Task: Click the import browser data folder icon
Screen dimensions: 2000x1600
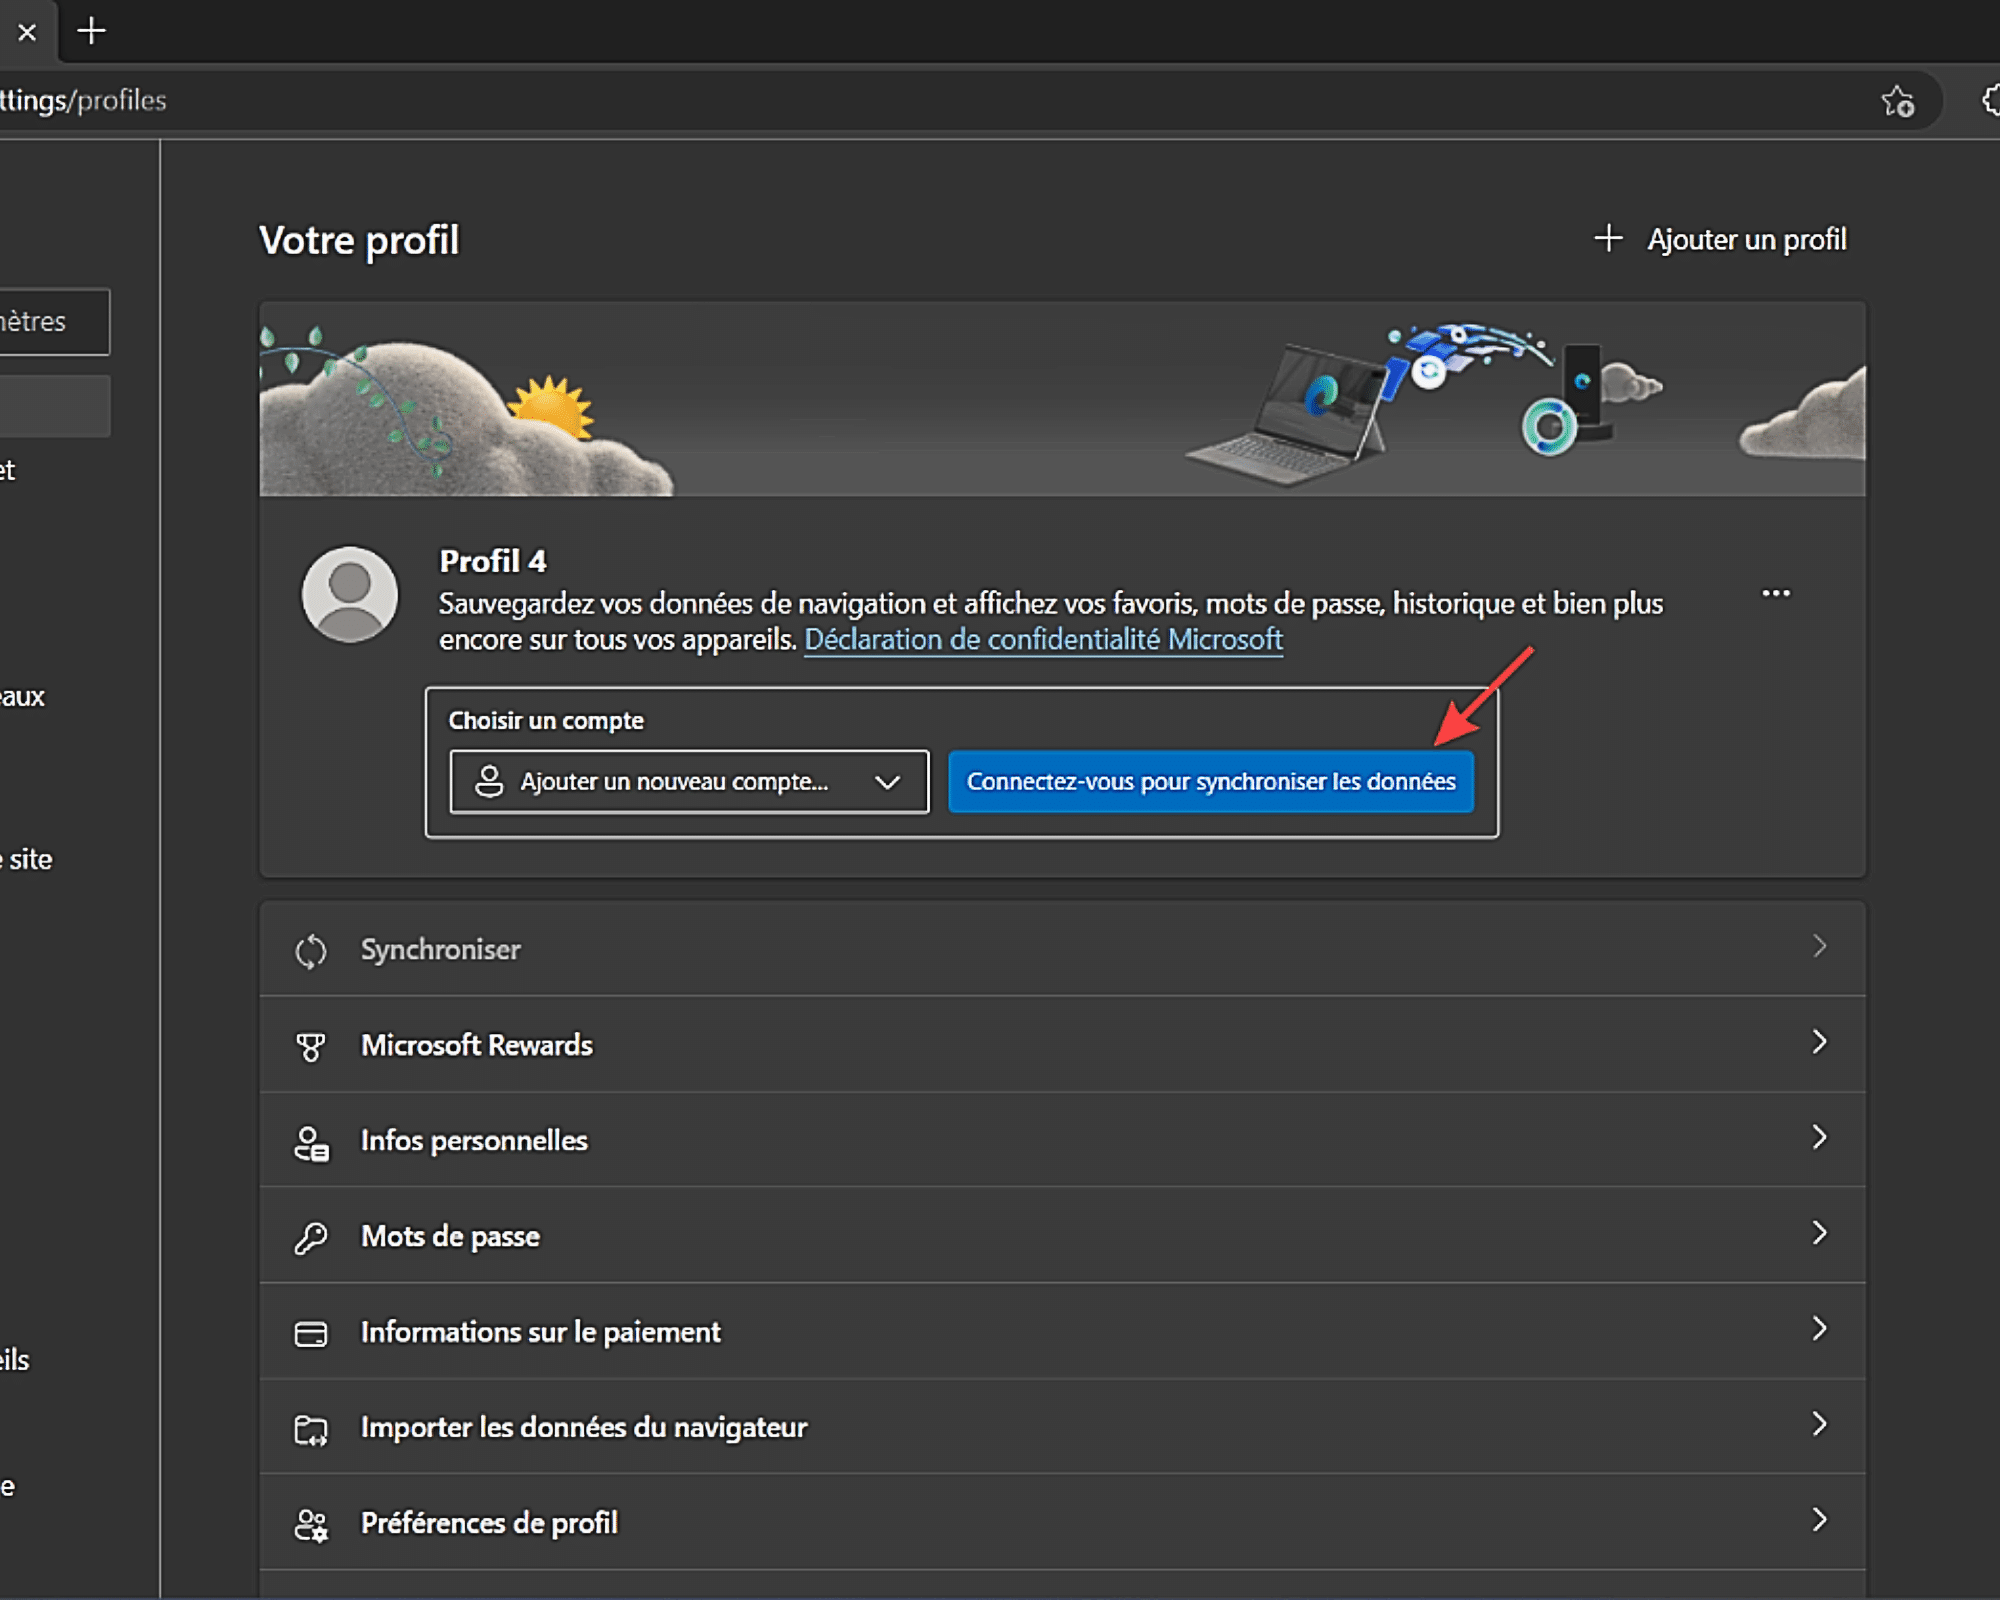Action: (x=311, y=1430)
